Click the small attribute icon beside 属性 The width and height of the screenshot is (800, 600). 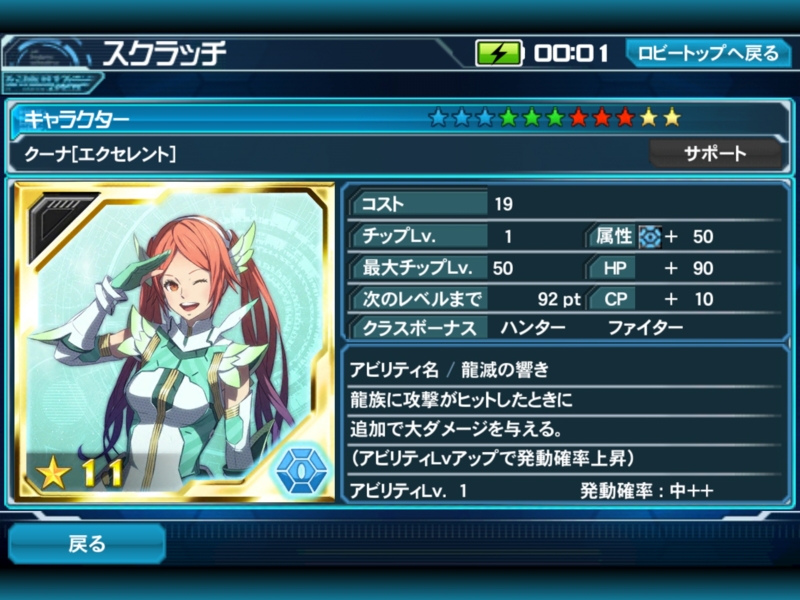click(x=650, y=237)
